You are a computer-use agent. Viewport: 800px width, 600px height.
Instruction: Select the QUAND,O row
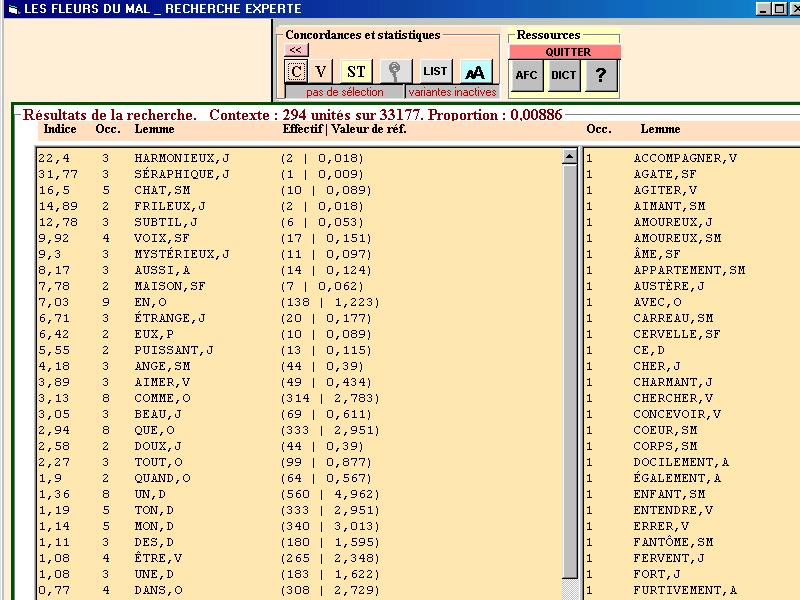pos(298,478)
